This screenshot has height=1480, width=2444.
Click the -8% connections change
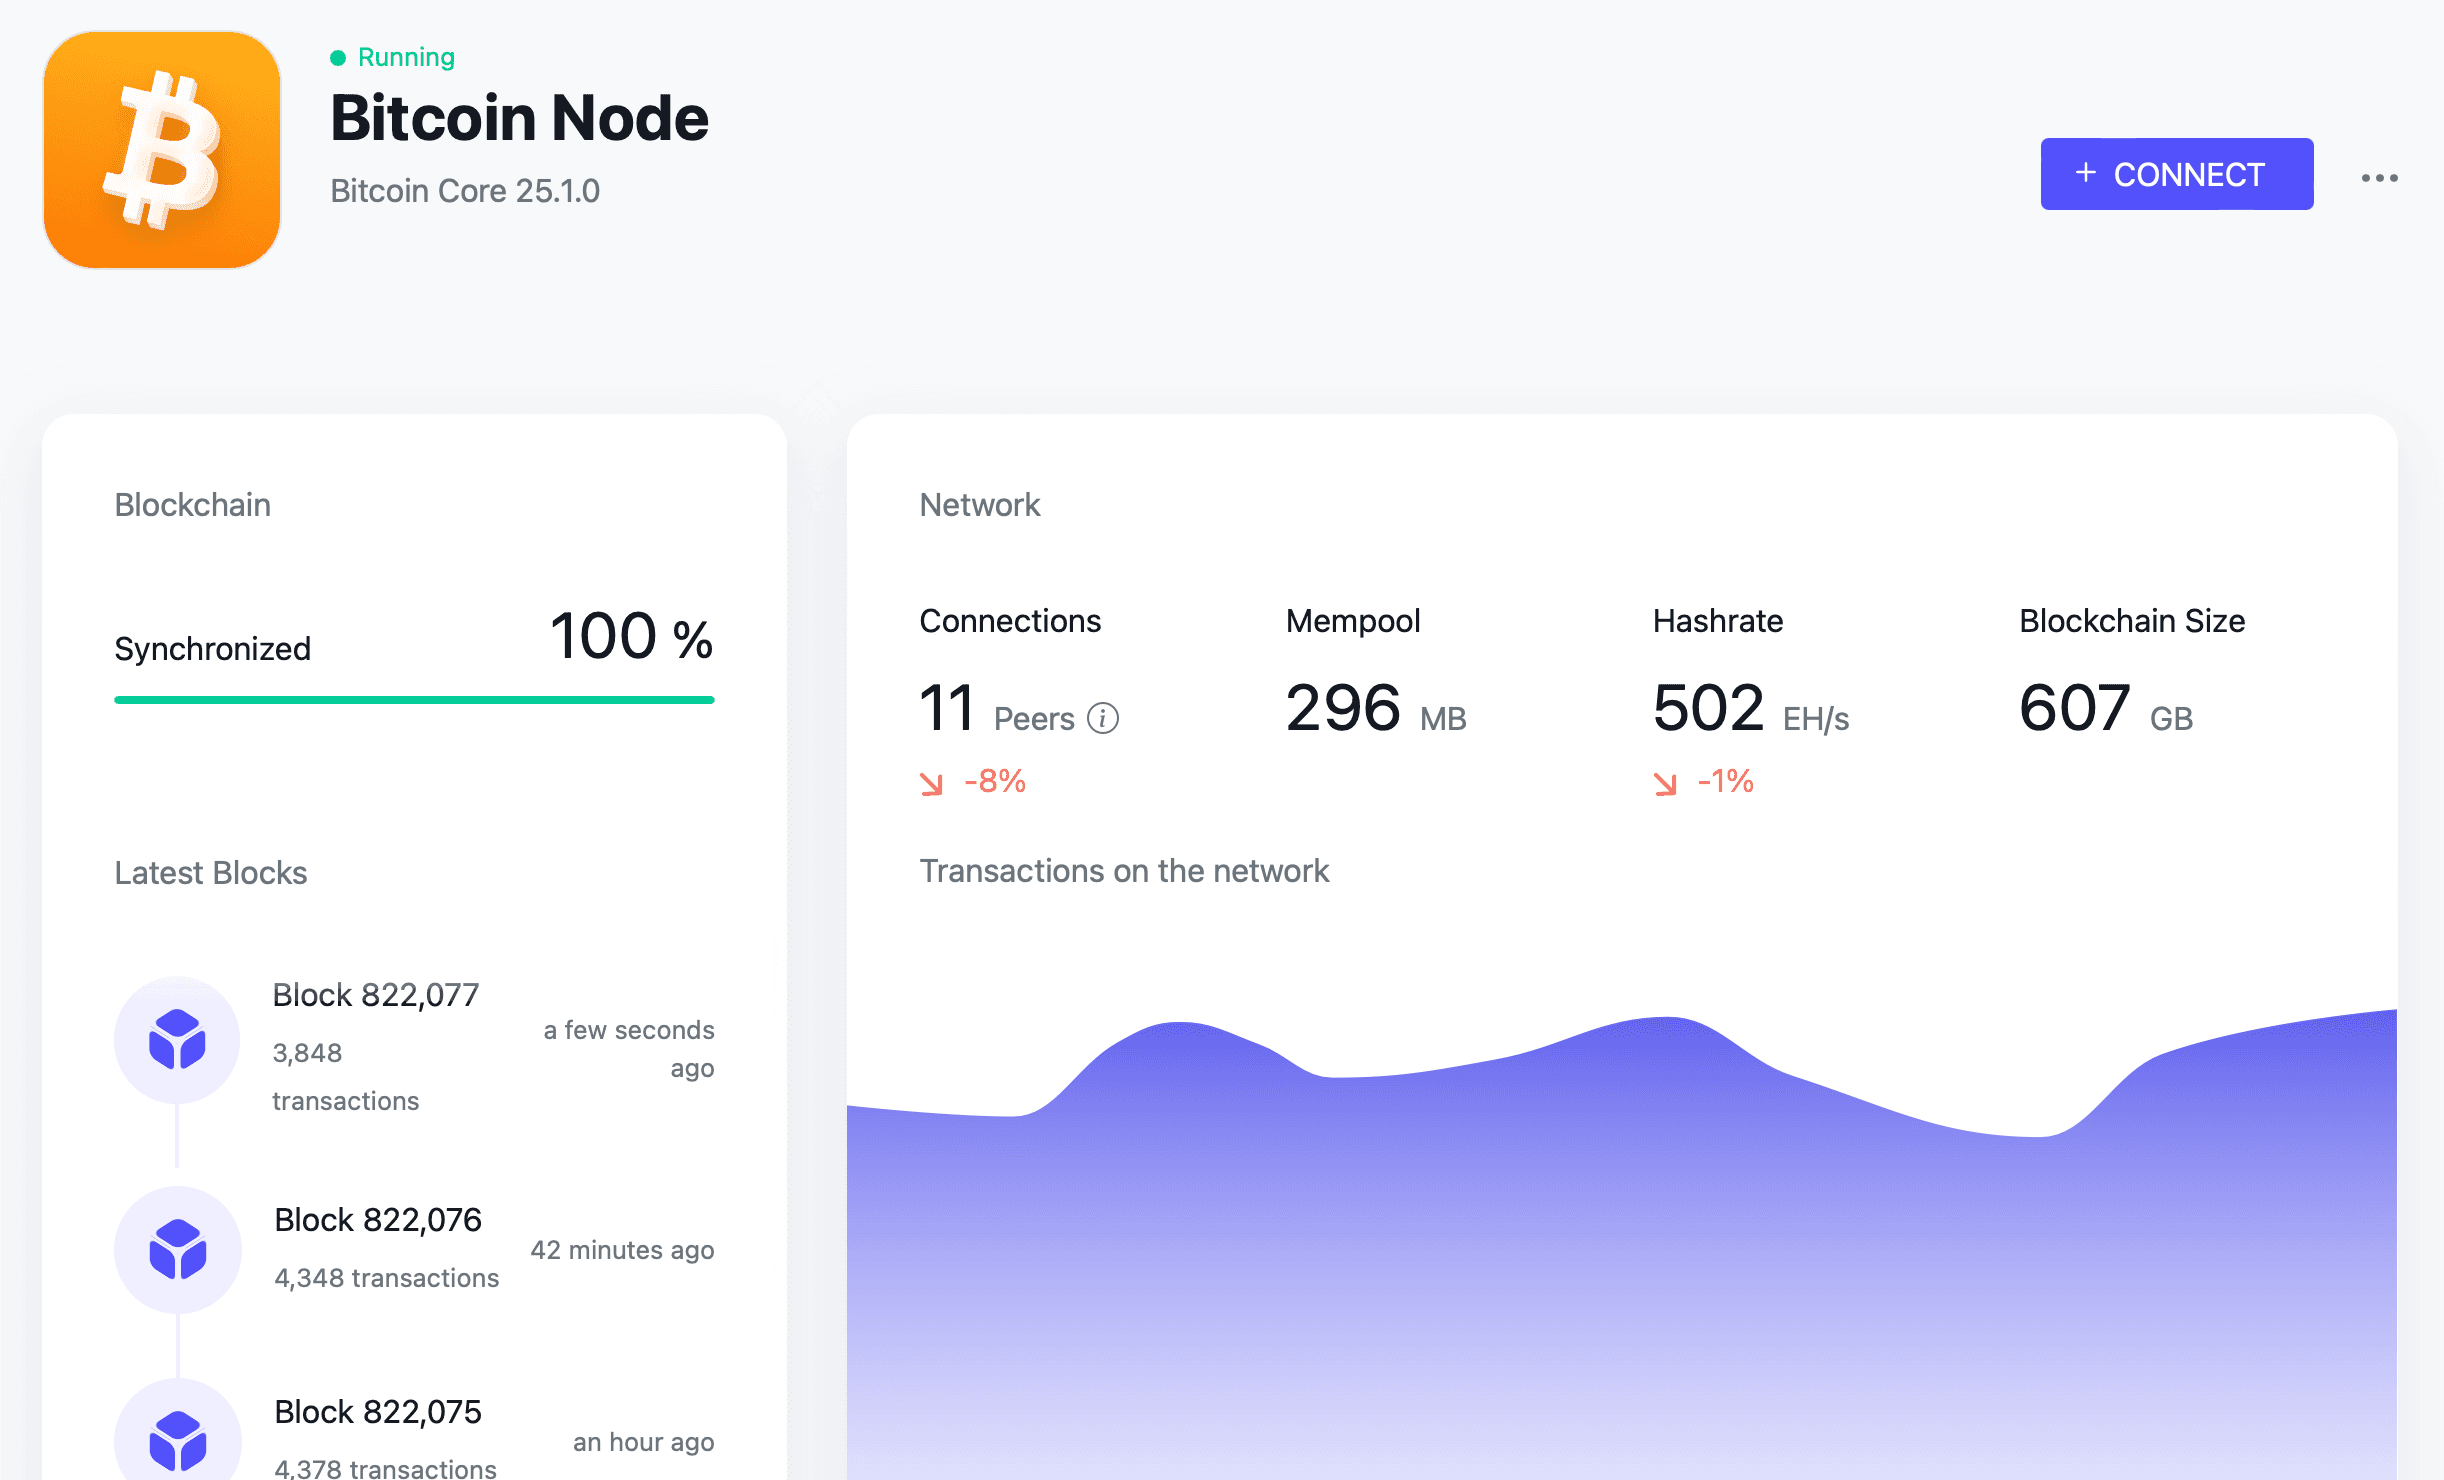tap(995, 781)
